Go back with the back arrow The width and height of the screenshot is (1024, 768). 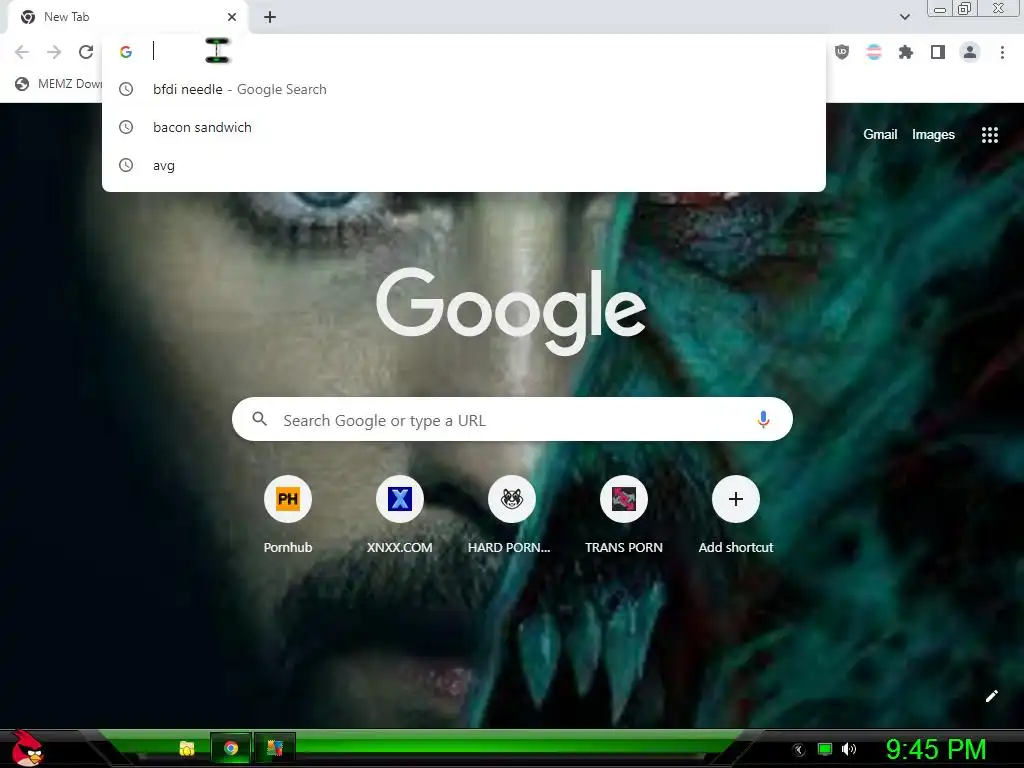coord(22,52)
